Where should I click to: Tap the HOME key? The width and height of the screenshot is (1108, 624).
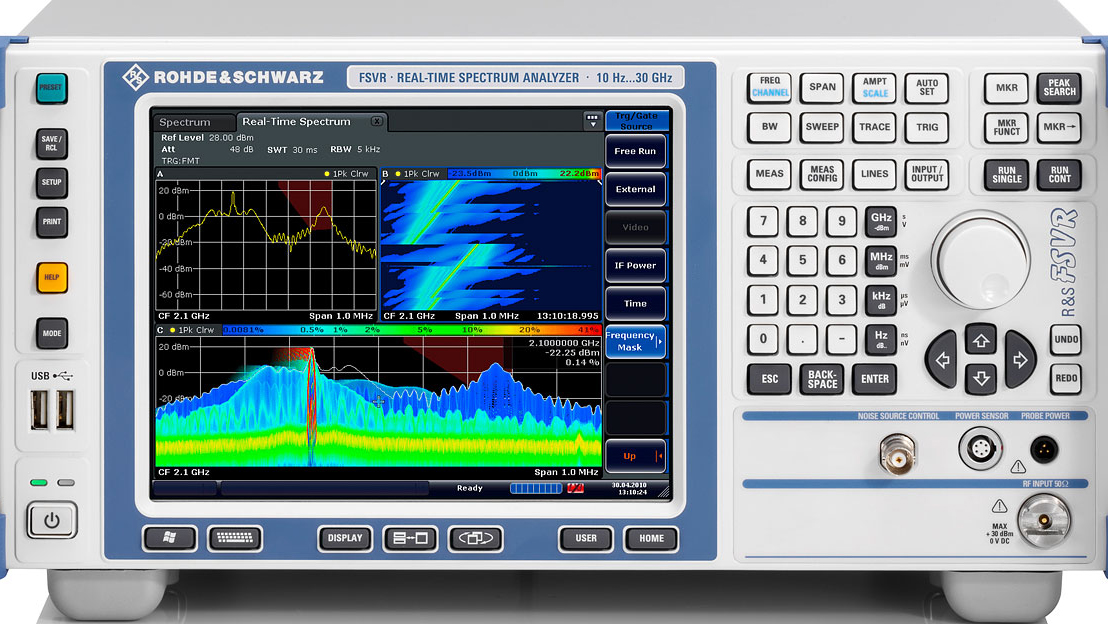pyautogui.click(x=652, y=538)
